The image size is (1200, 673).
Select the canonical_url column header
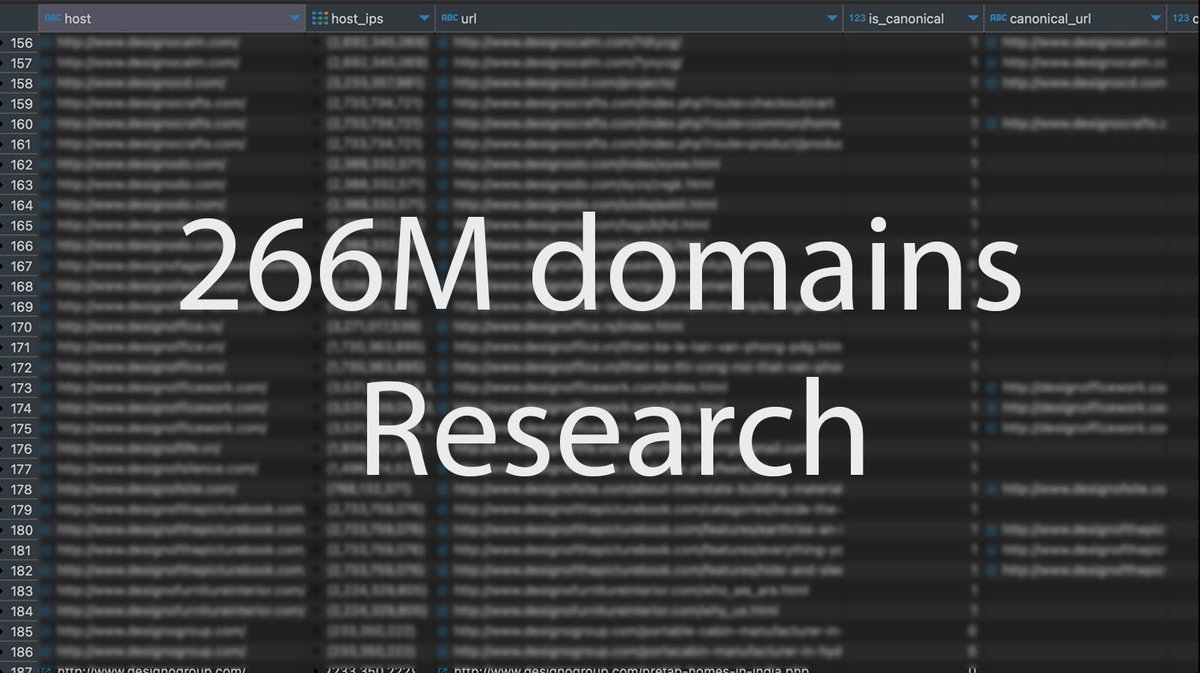click(1075, 18)
